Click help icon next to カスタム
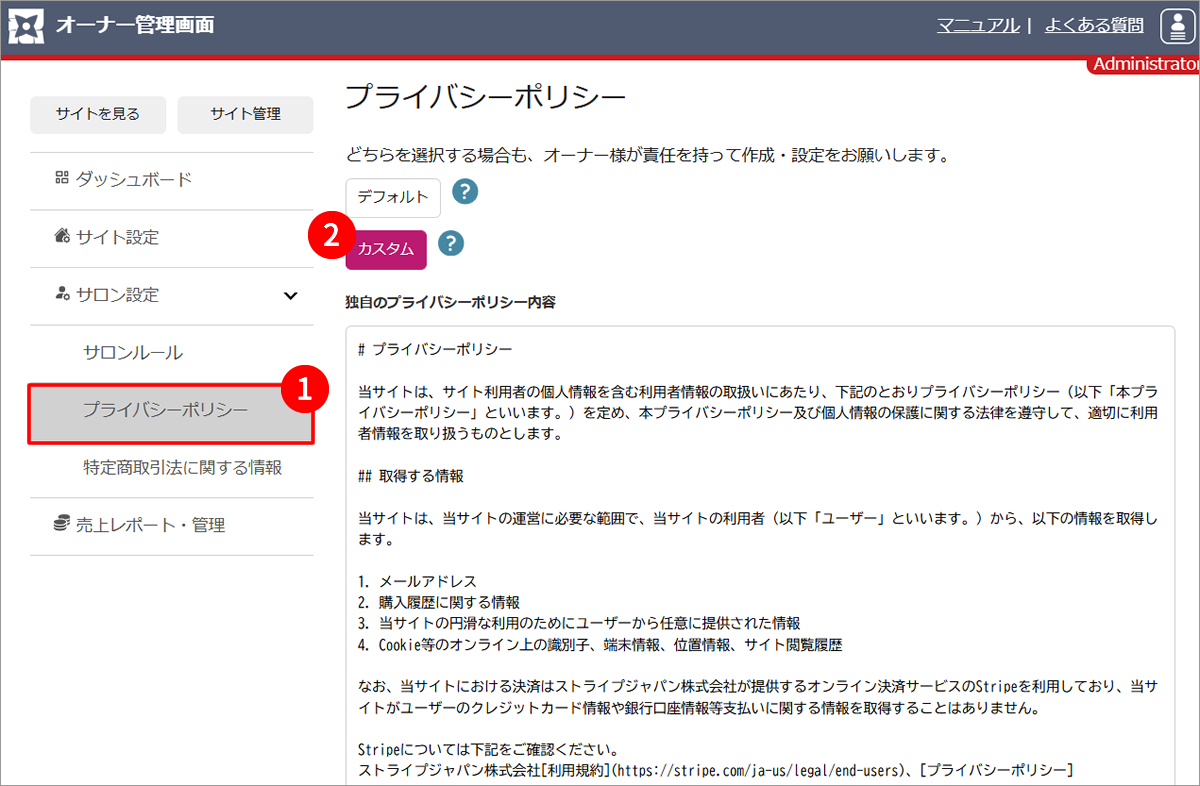The height and width of the screenshot is (786, 1200). [451, 243]
